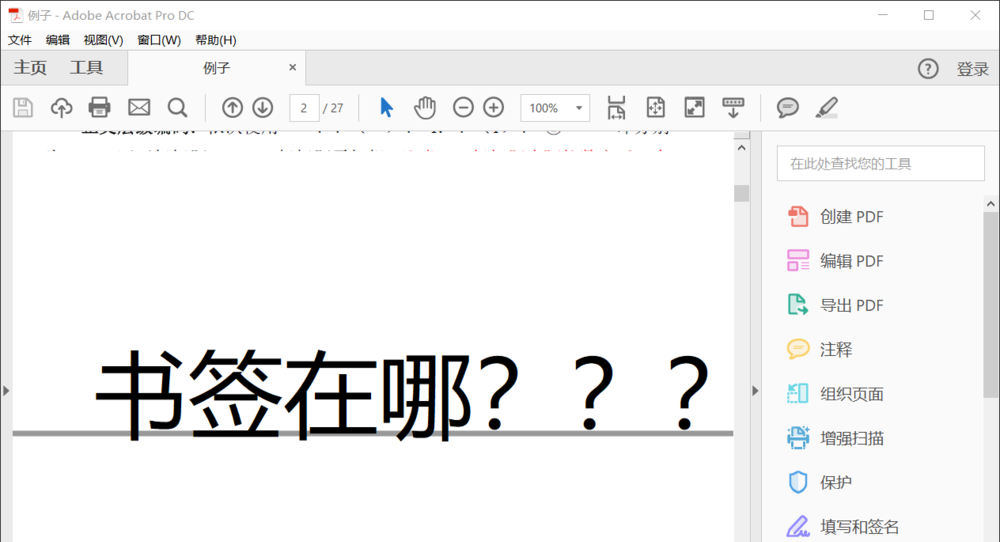Click the upload to cloud icon
The height and width of the screenshot is (542, 1000).
coord(61,108)
